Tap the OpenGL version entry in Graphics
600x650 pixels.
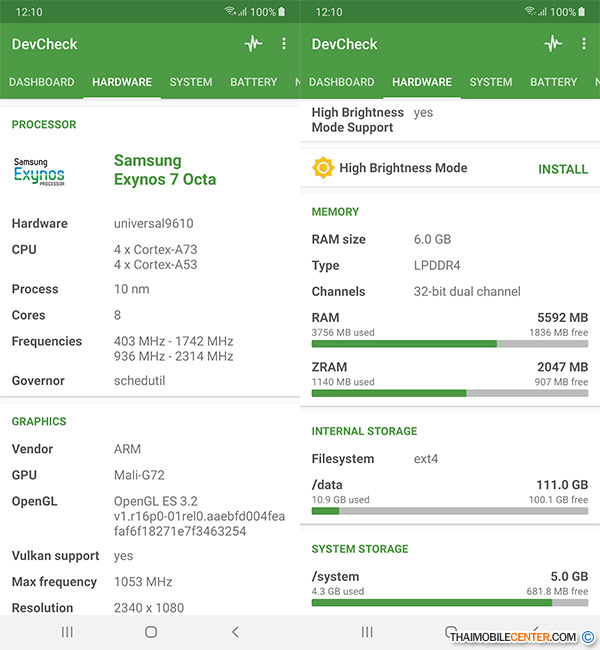coord(199,515)
